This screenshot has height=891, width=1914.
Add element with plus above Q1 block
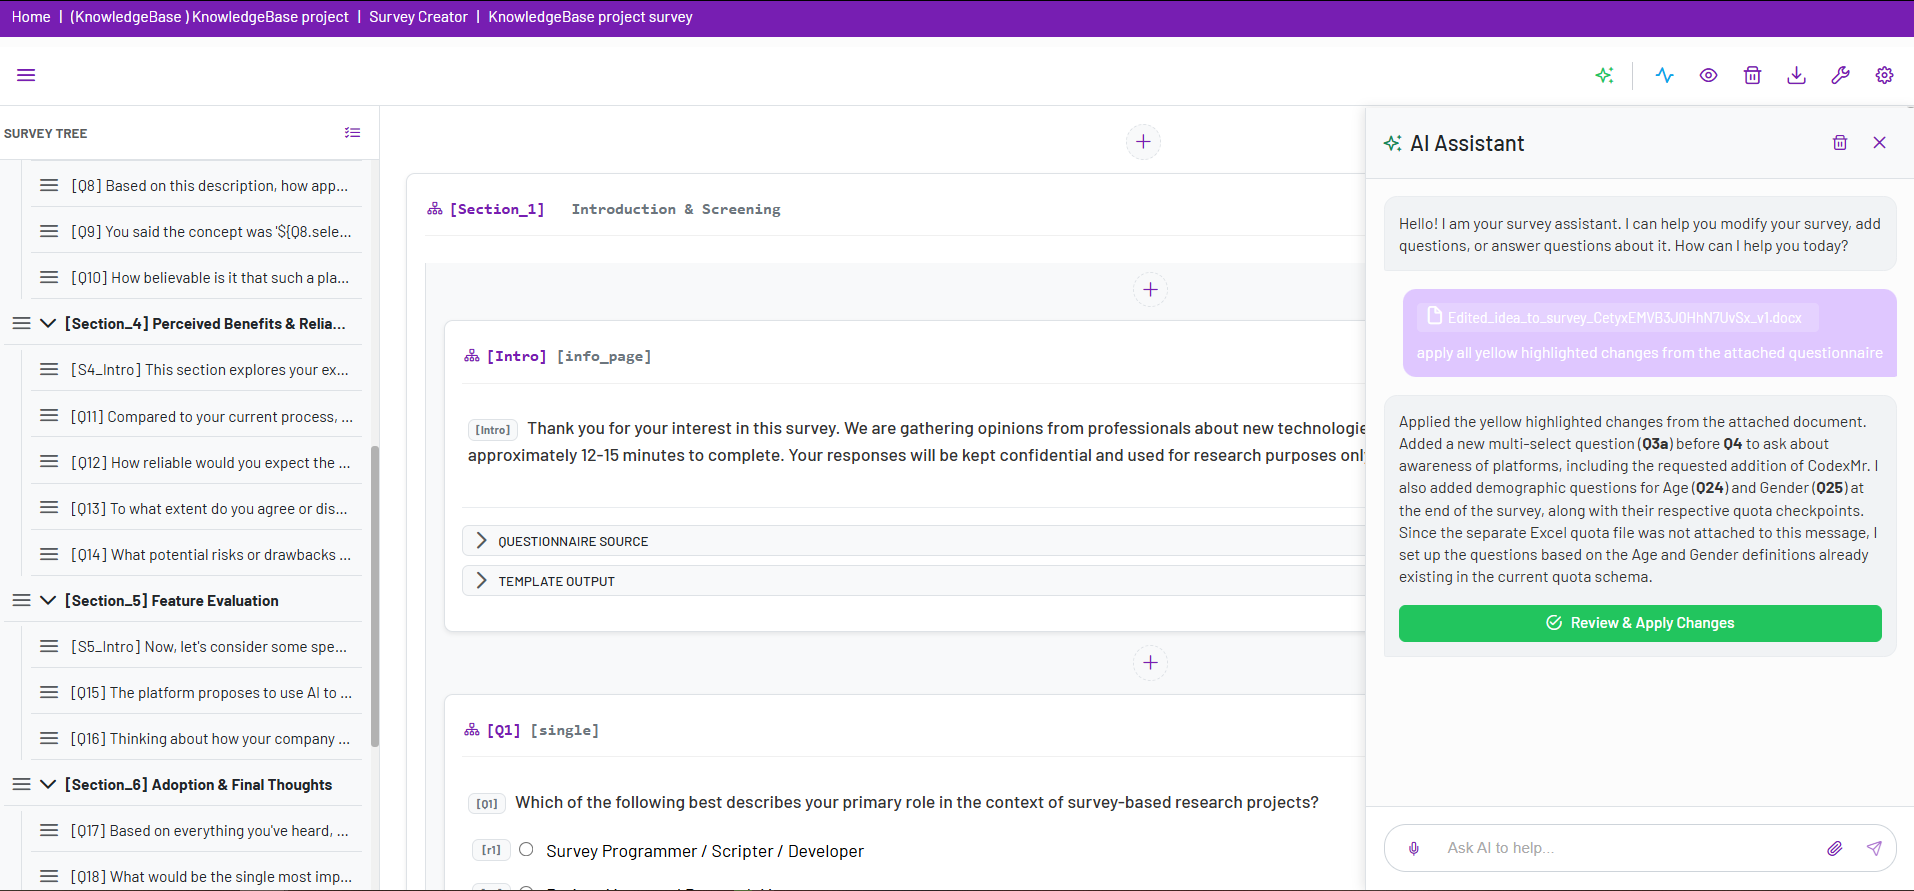pyautogui.click(x=1150, y=663)
